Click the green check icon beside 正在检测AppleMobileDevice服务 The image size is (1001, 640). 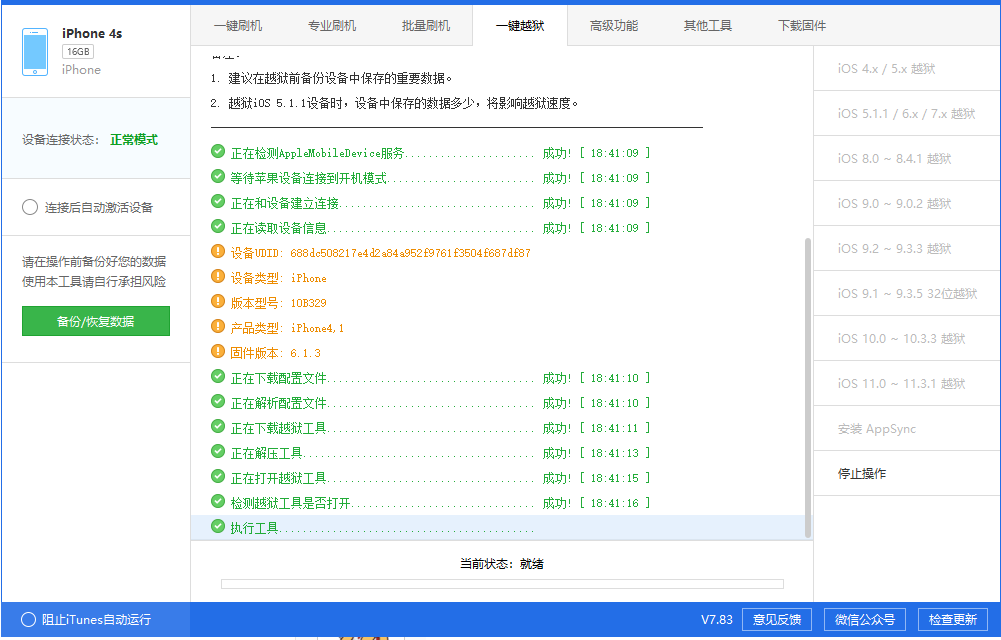click(218, 151)
